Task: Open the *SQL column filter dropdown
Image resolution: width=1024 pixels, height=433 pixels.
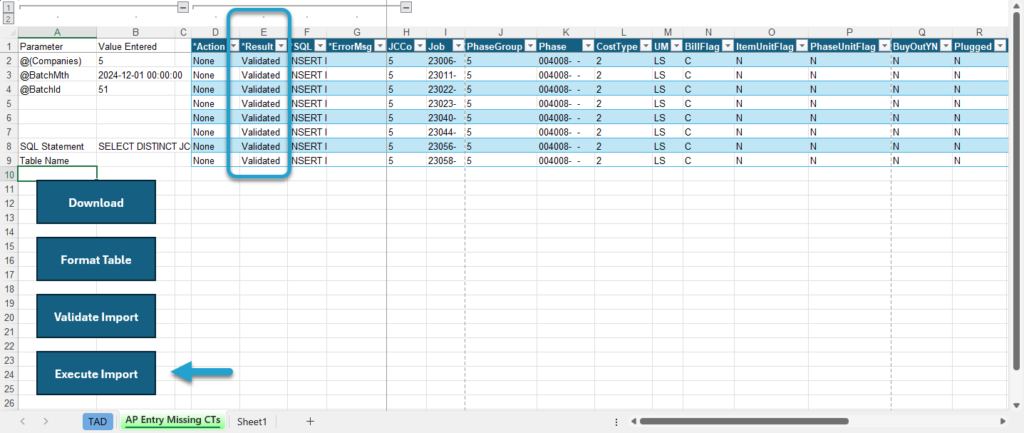Action: (x=320, y=46)
